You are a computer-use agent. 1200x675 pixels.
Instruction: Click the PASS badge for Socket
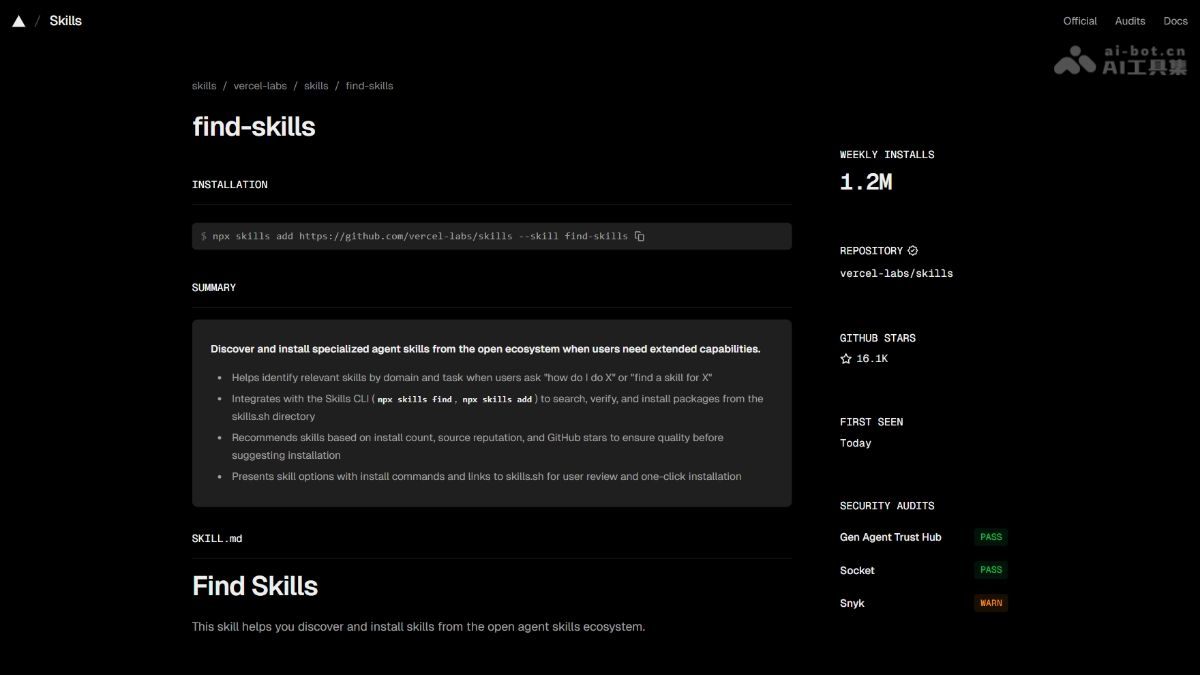991,570
